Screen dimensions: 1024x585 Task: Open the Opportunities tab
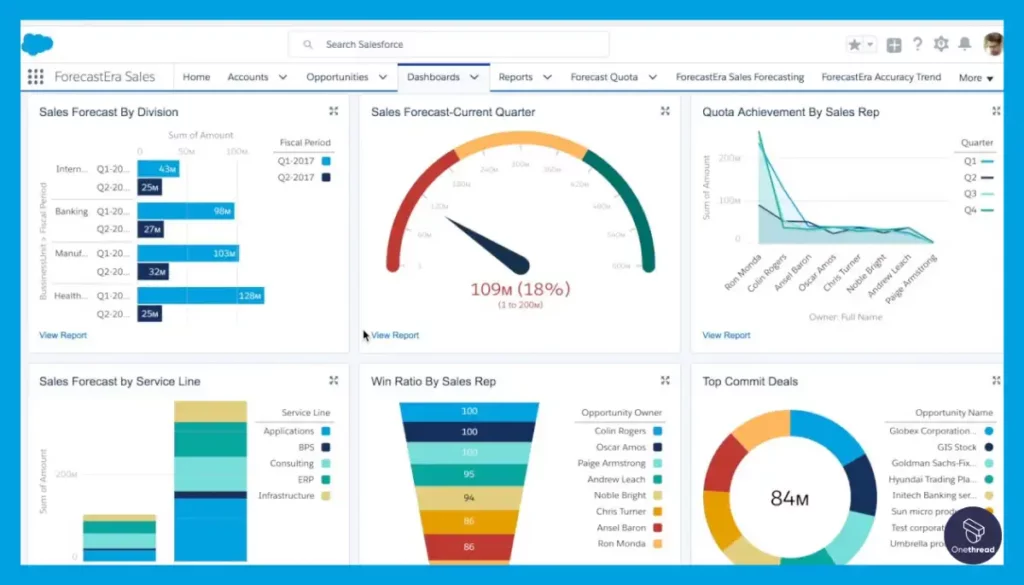click(x=337, y=77)
